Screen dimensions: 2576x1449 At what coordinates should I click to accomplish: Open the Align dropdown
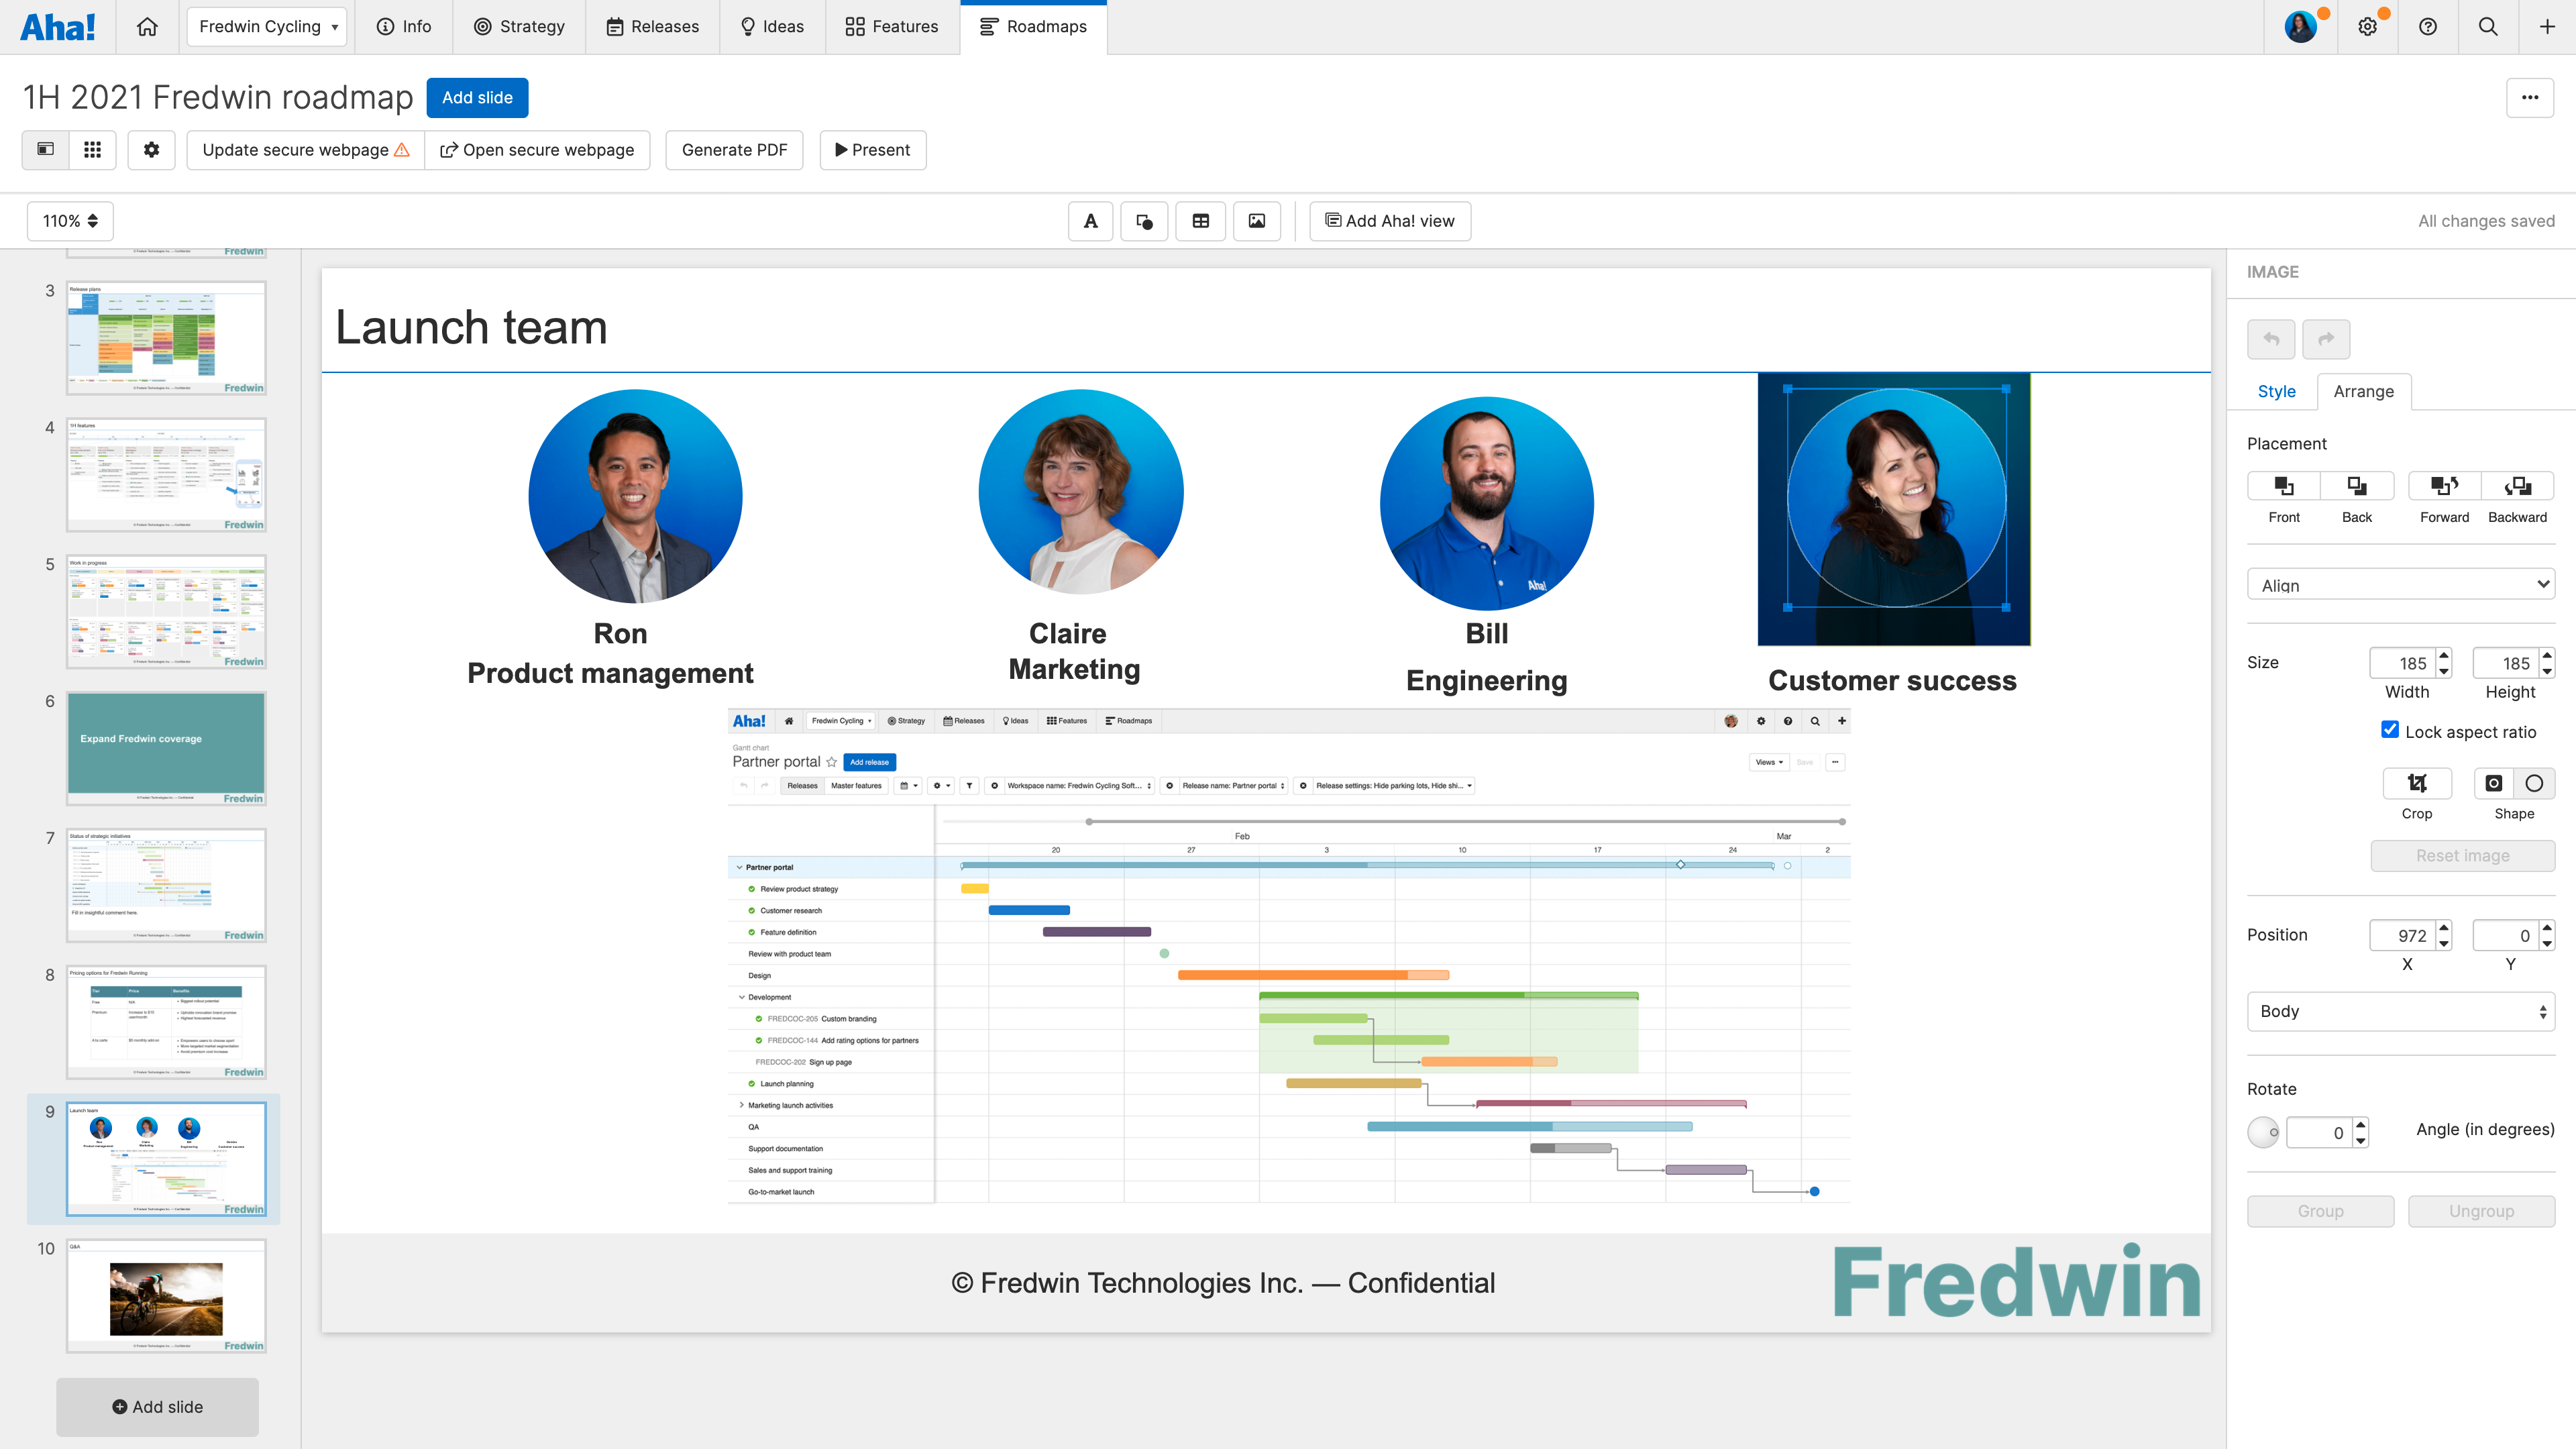pos(2400,585)
